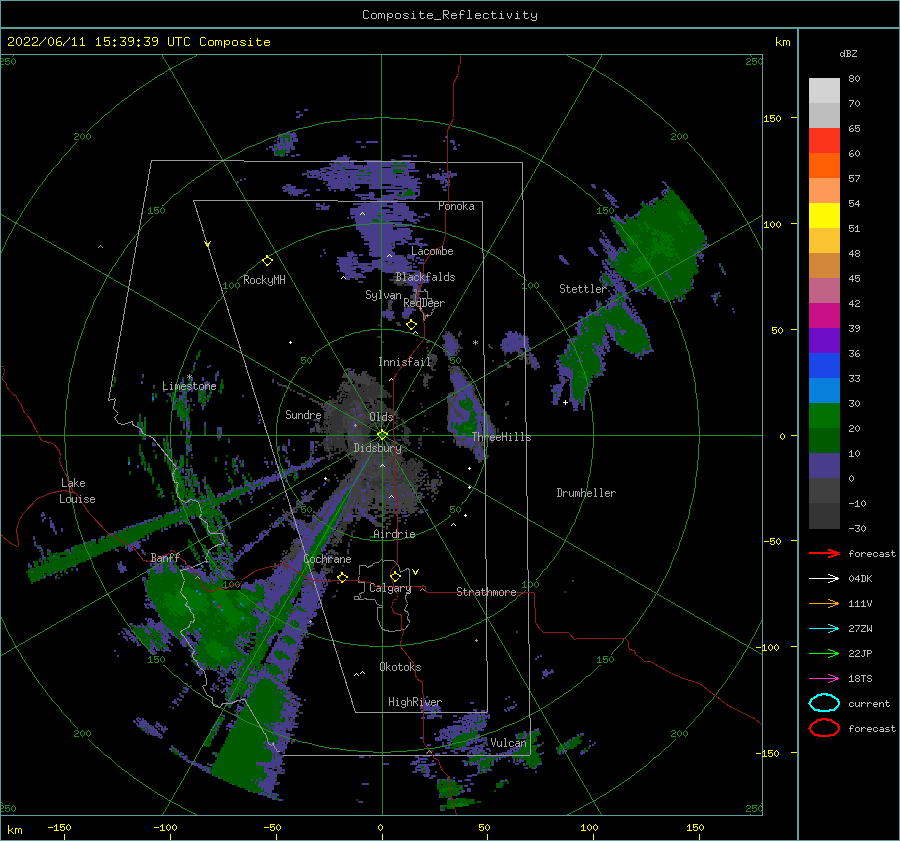This screenshot has width=900, height=841.
Task: Click the RedDeer city label
Action: pos(424,303)
